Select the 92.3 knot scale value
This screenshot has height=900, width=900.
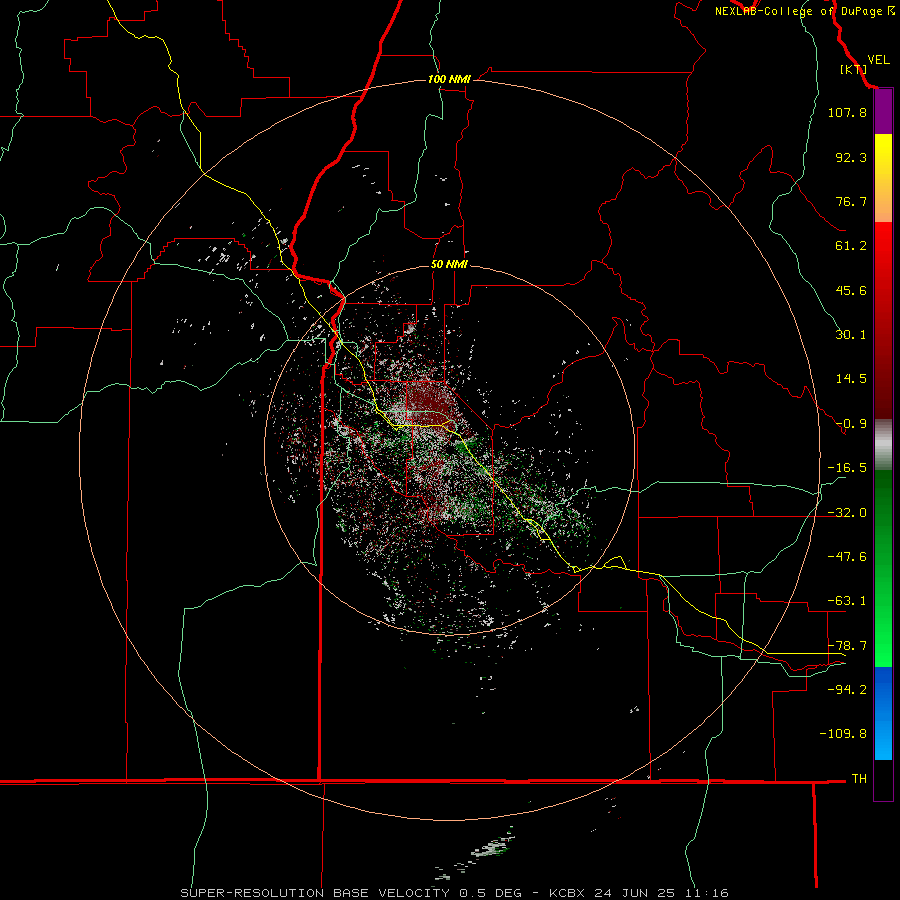tap(851, 157)
